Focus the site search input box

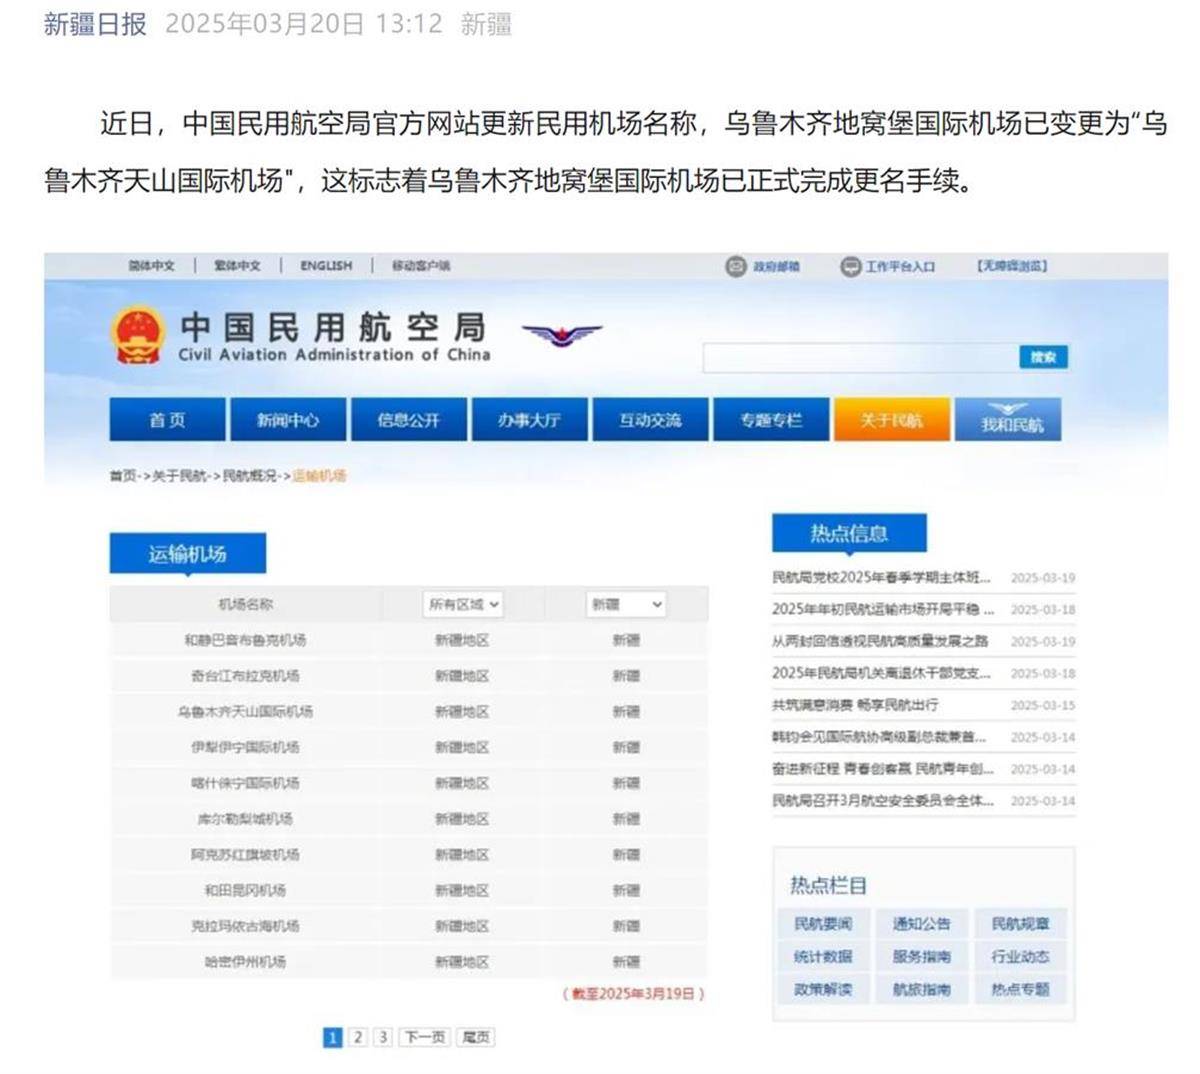[x=860, y=358]
